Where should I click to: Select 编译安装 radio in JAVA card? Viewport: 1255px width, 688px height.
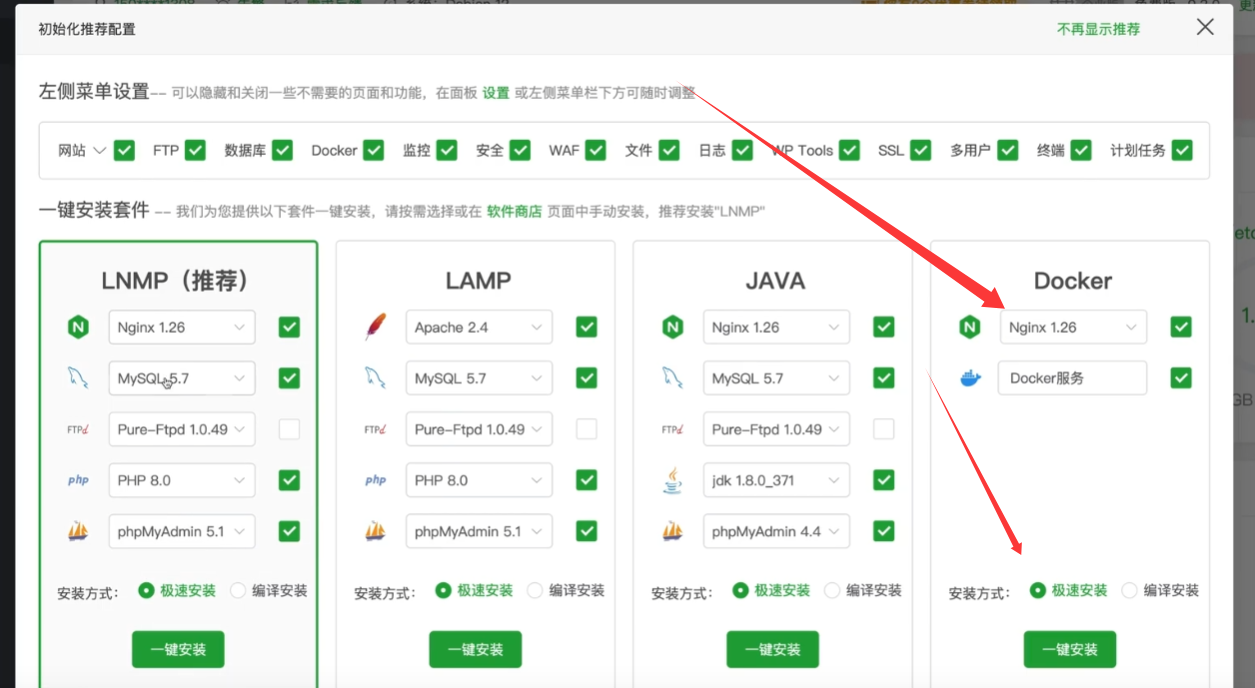tap(832, 590)
